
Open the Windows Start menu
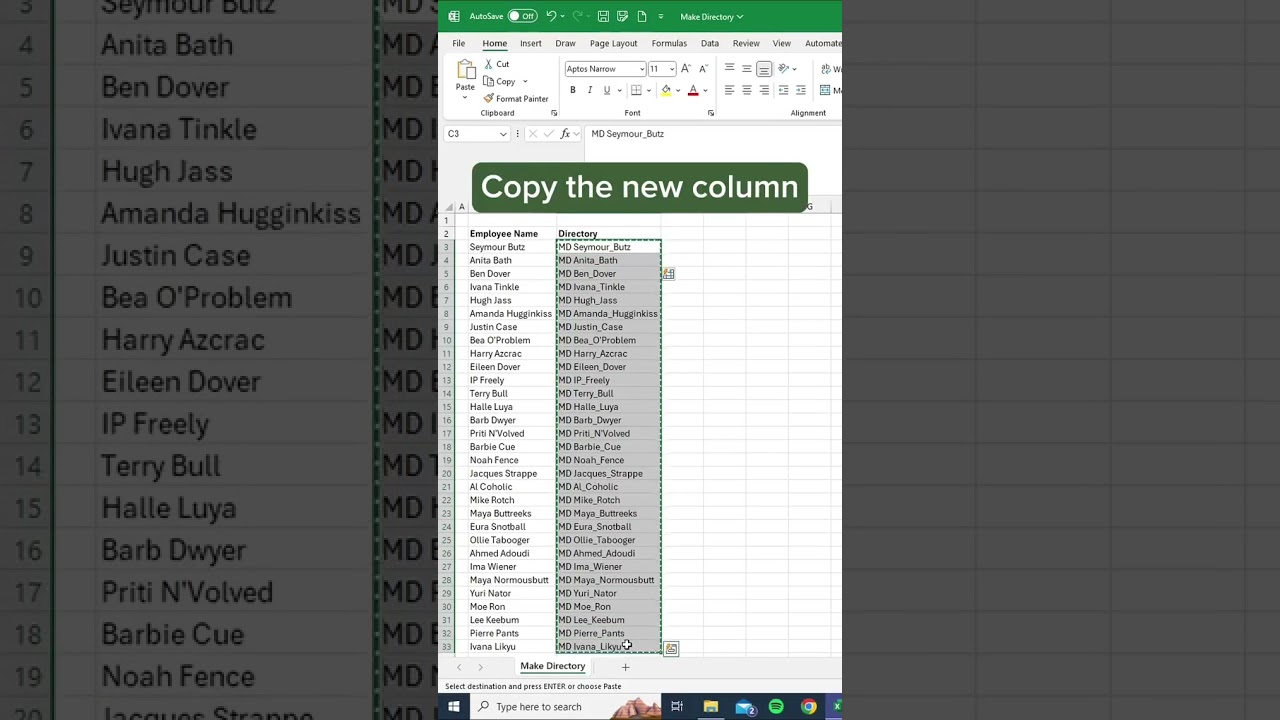click(x=453, y=707)
